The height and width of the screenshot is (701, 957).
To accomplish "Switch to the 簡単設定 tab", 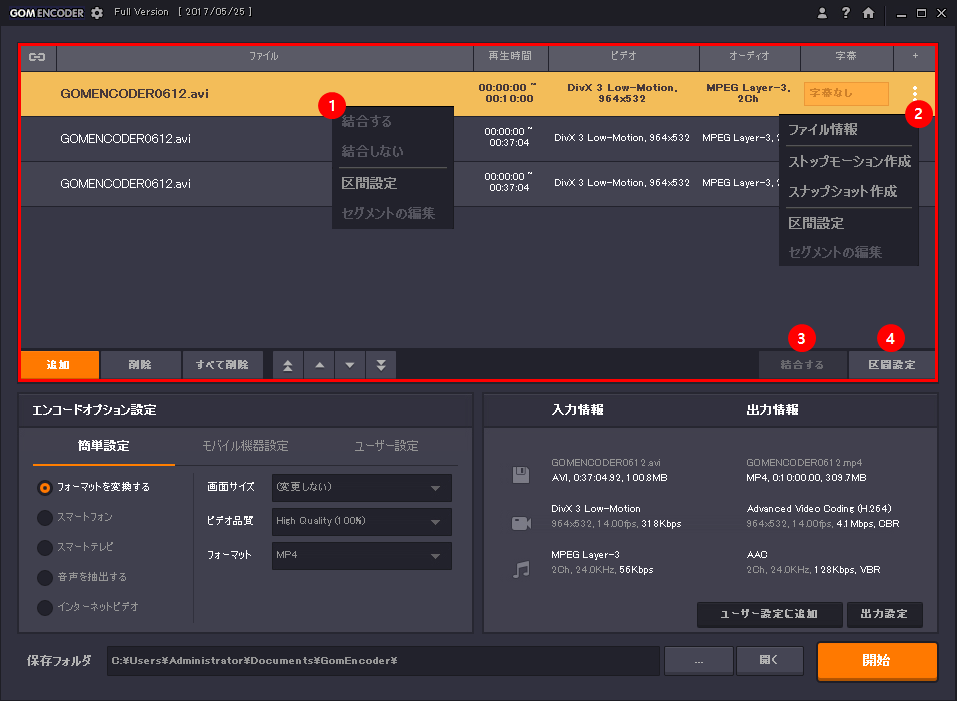I will 104,446.
